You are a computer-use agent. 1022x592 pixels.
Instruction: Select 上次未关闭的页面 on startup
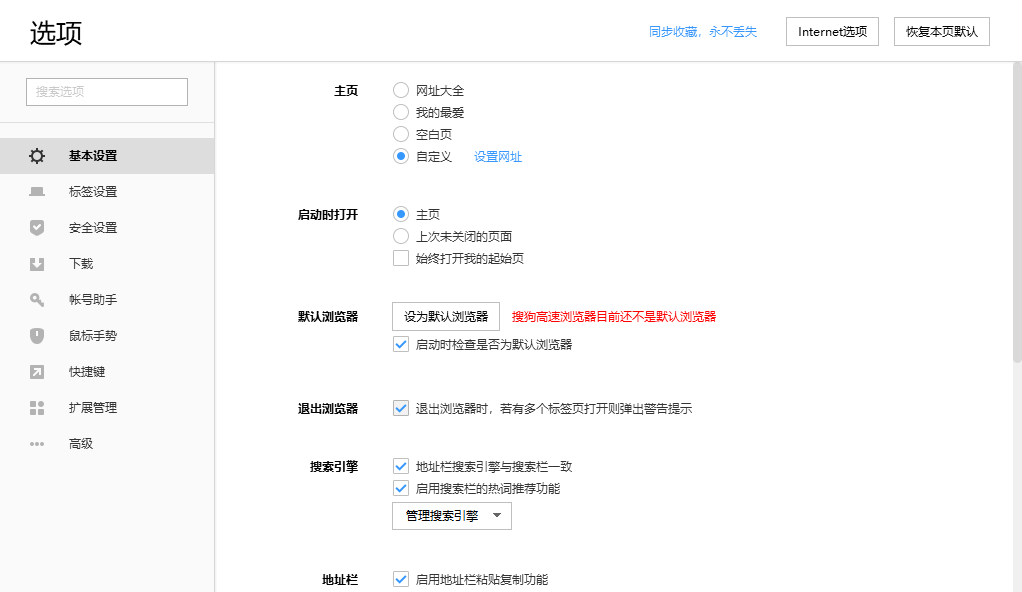coord(401,236)
